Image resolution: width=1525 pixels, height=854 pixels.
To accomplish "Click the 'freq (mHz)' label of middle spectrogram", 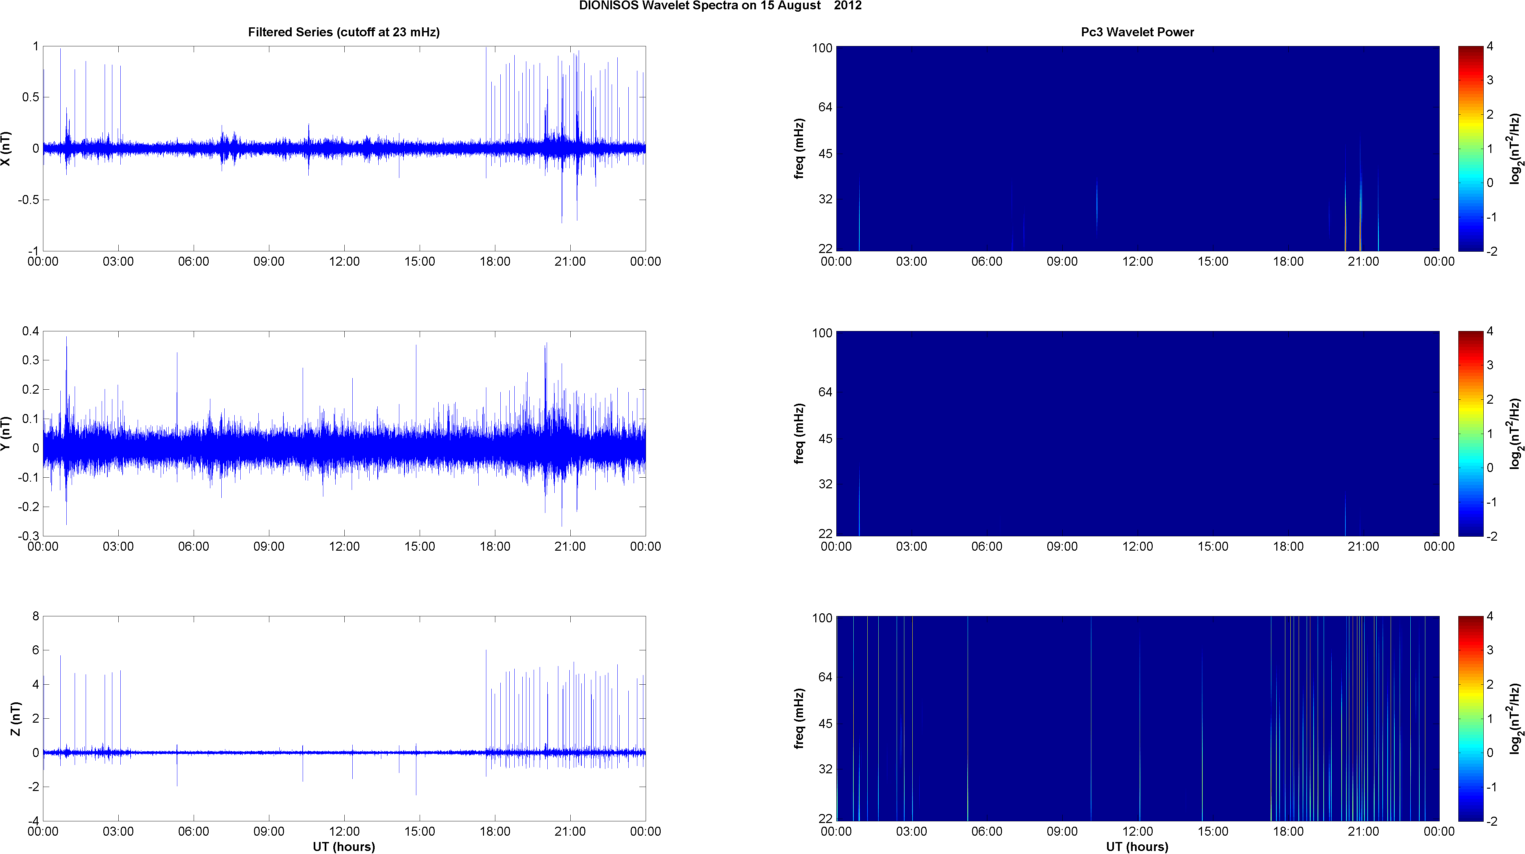I will 800,433.
